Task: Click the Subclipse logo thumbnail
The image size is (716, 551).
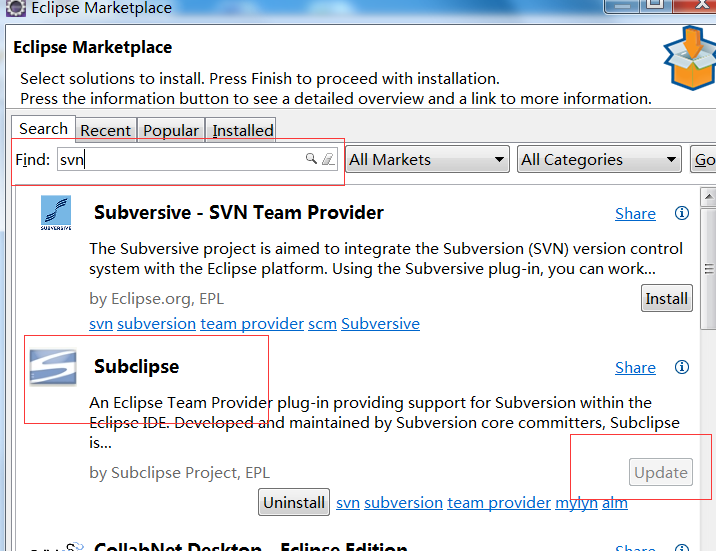Action: (53, 367)
